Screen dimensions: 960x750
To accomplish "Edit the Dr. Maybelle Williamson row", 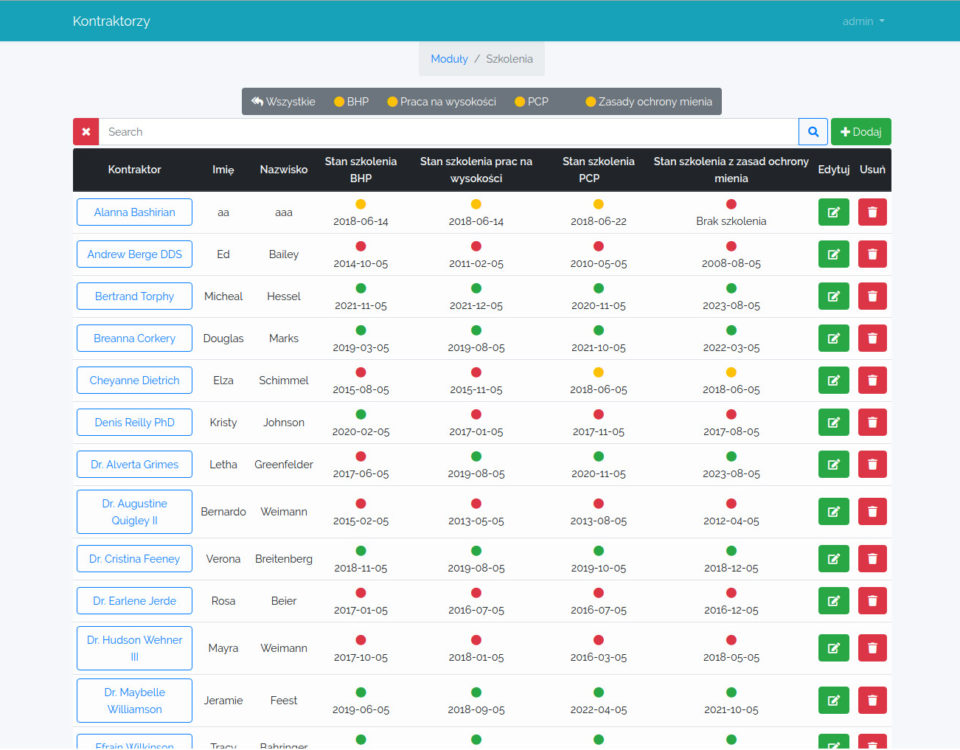I will [833, 700].
